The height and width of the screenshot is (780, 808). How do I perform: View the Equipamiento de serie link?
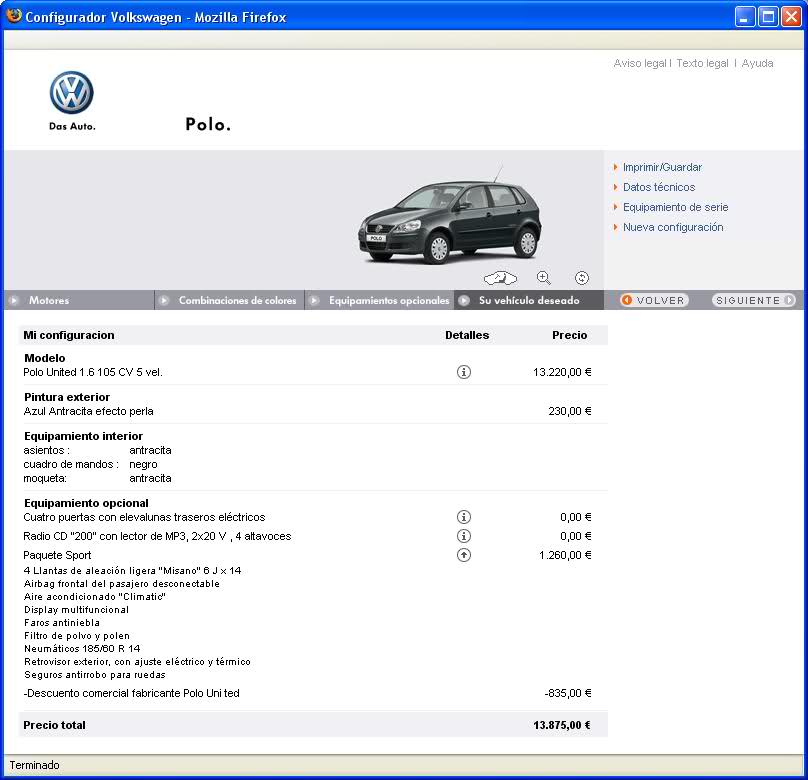(x=675, y=207)
